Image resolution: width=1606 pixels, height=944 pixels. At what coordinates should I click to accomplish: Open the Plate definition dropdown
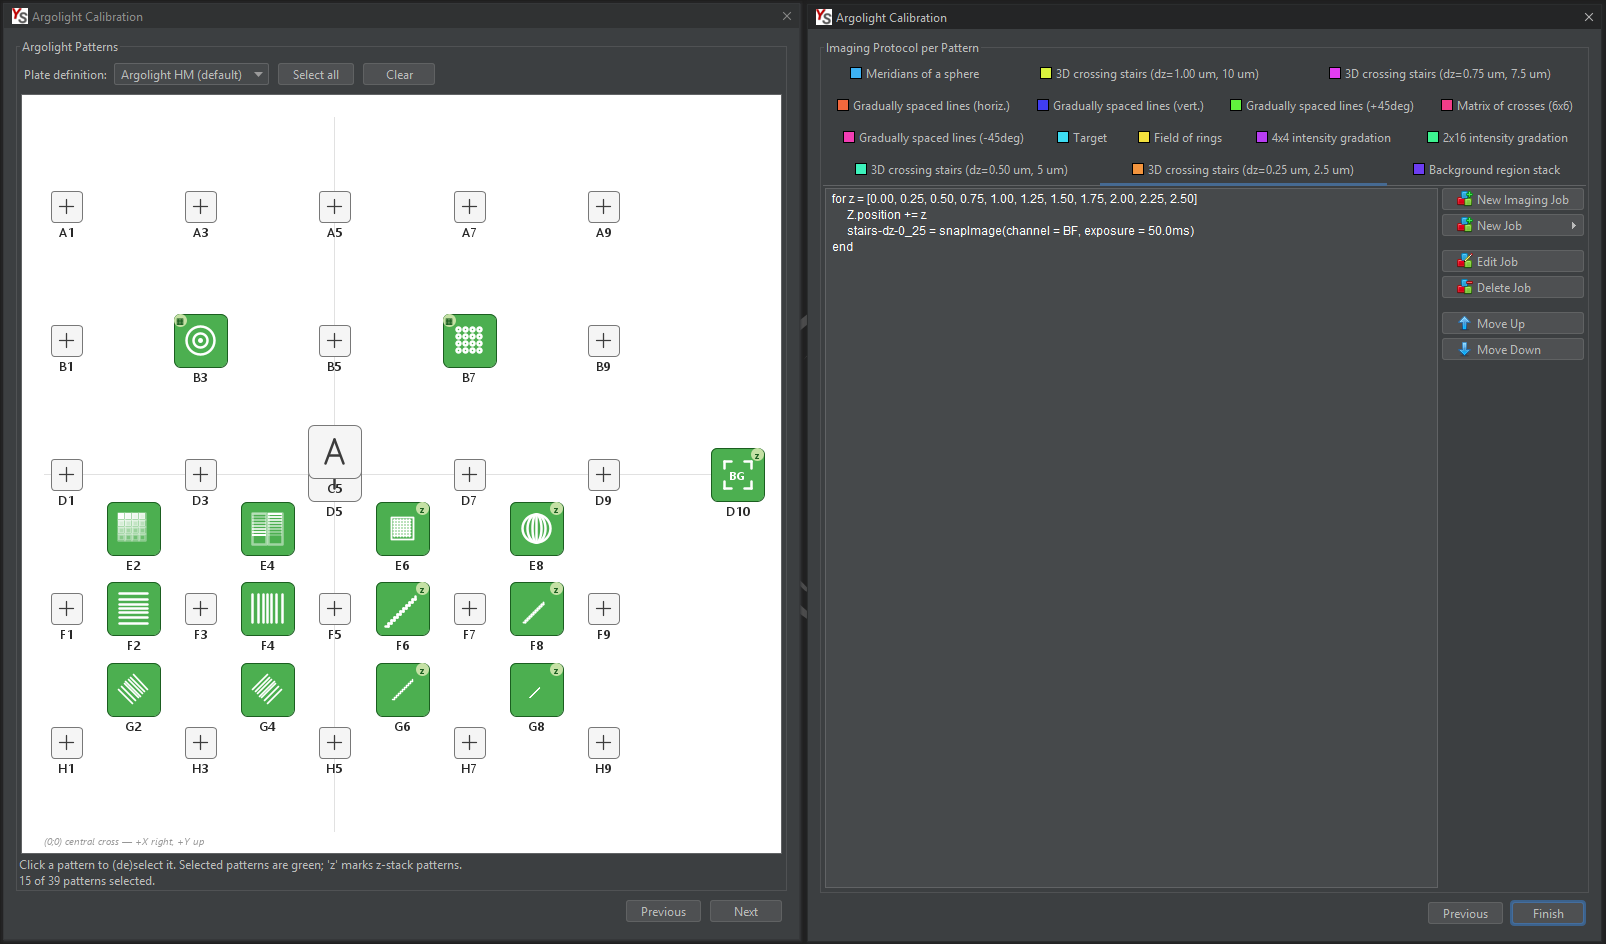pos(191,75)
